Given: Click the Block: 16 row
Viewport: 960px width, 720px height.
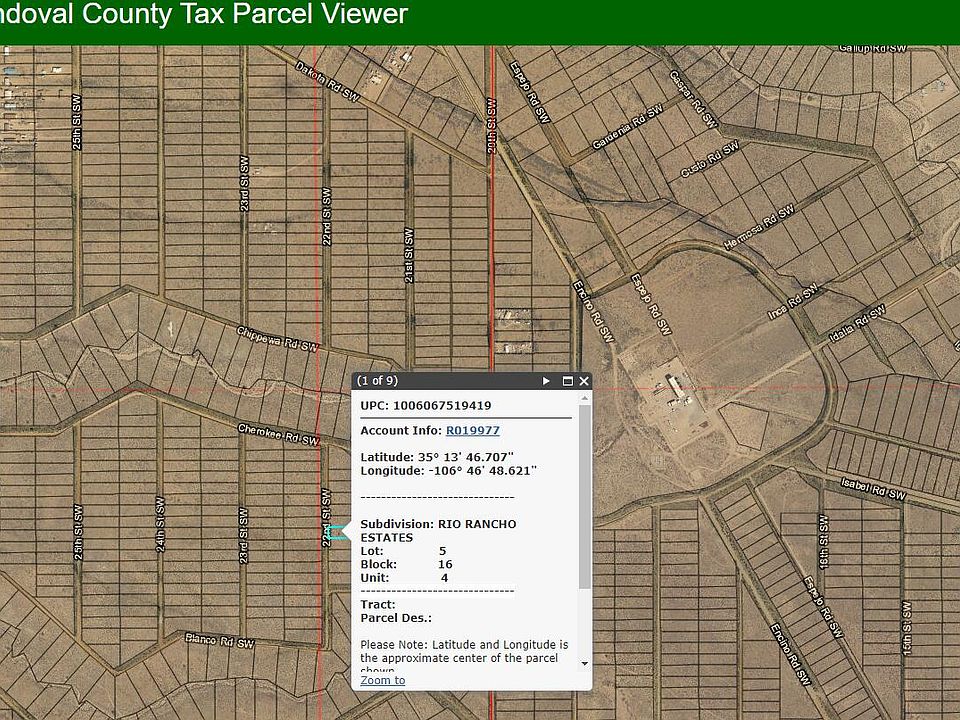Looking at the screenshot, I should 407,564.
